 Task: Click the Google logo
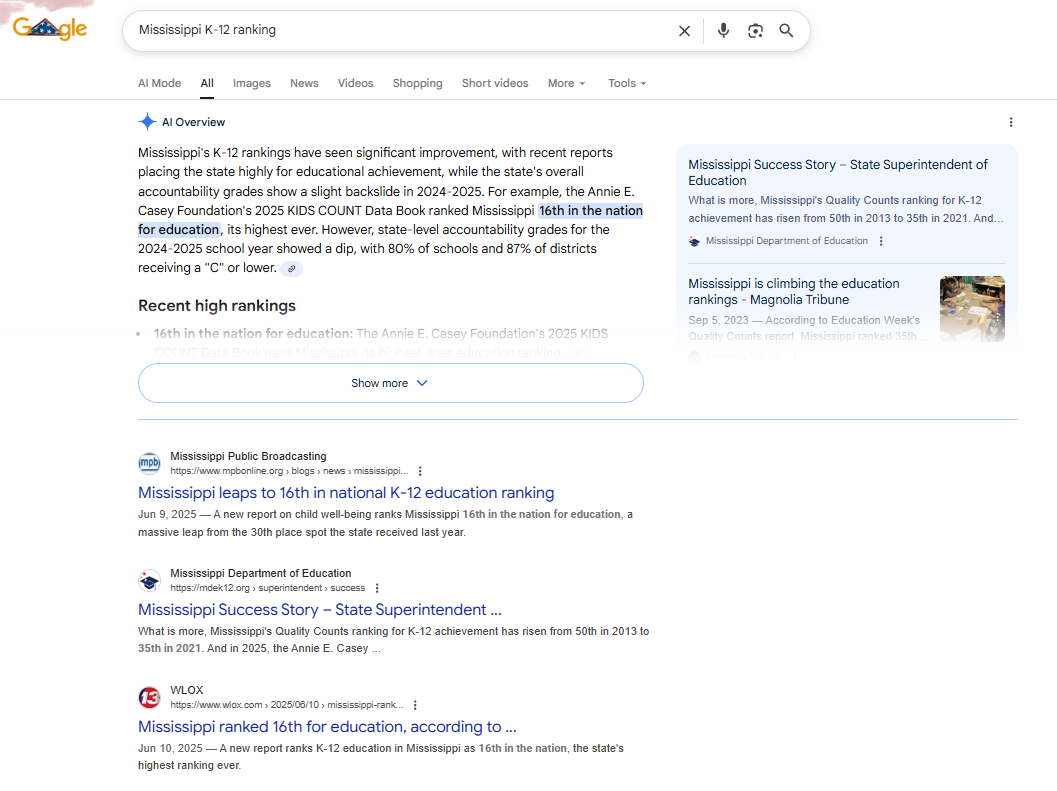50,28
